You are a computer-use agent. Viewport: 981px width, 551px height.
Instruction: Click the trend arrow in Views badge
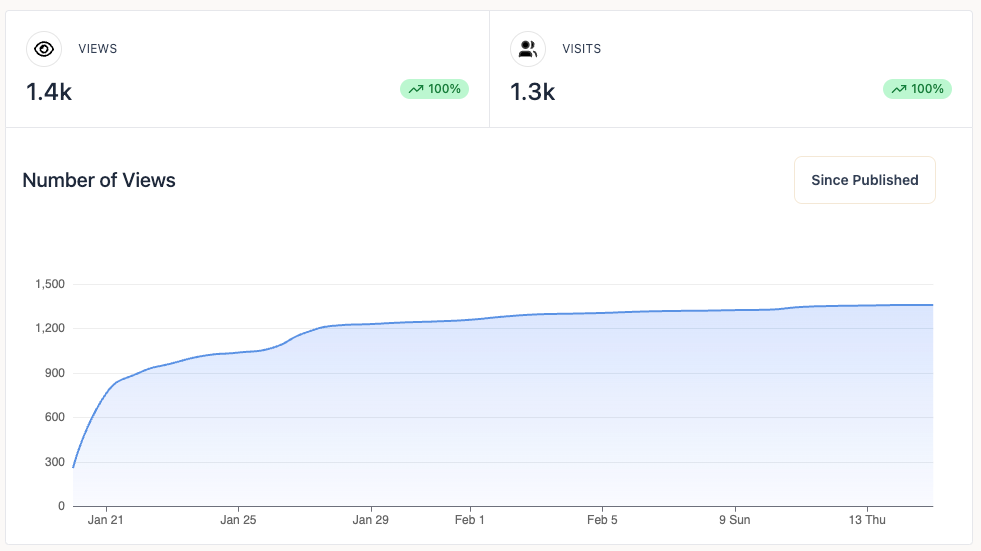415,89
